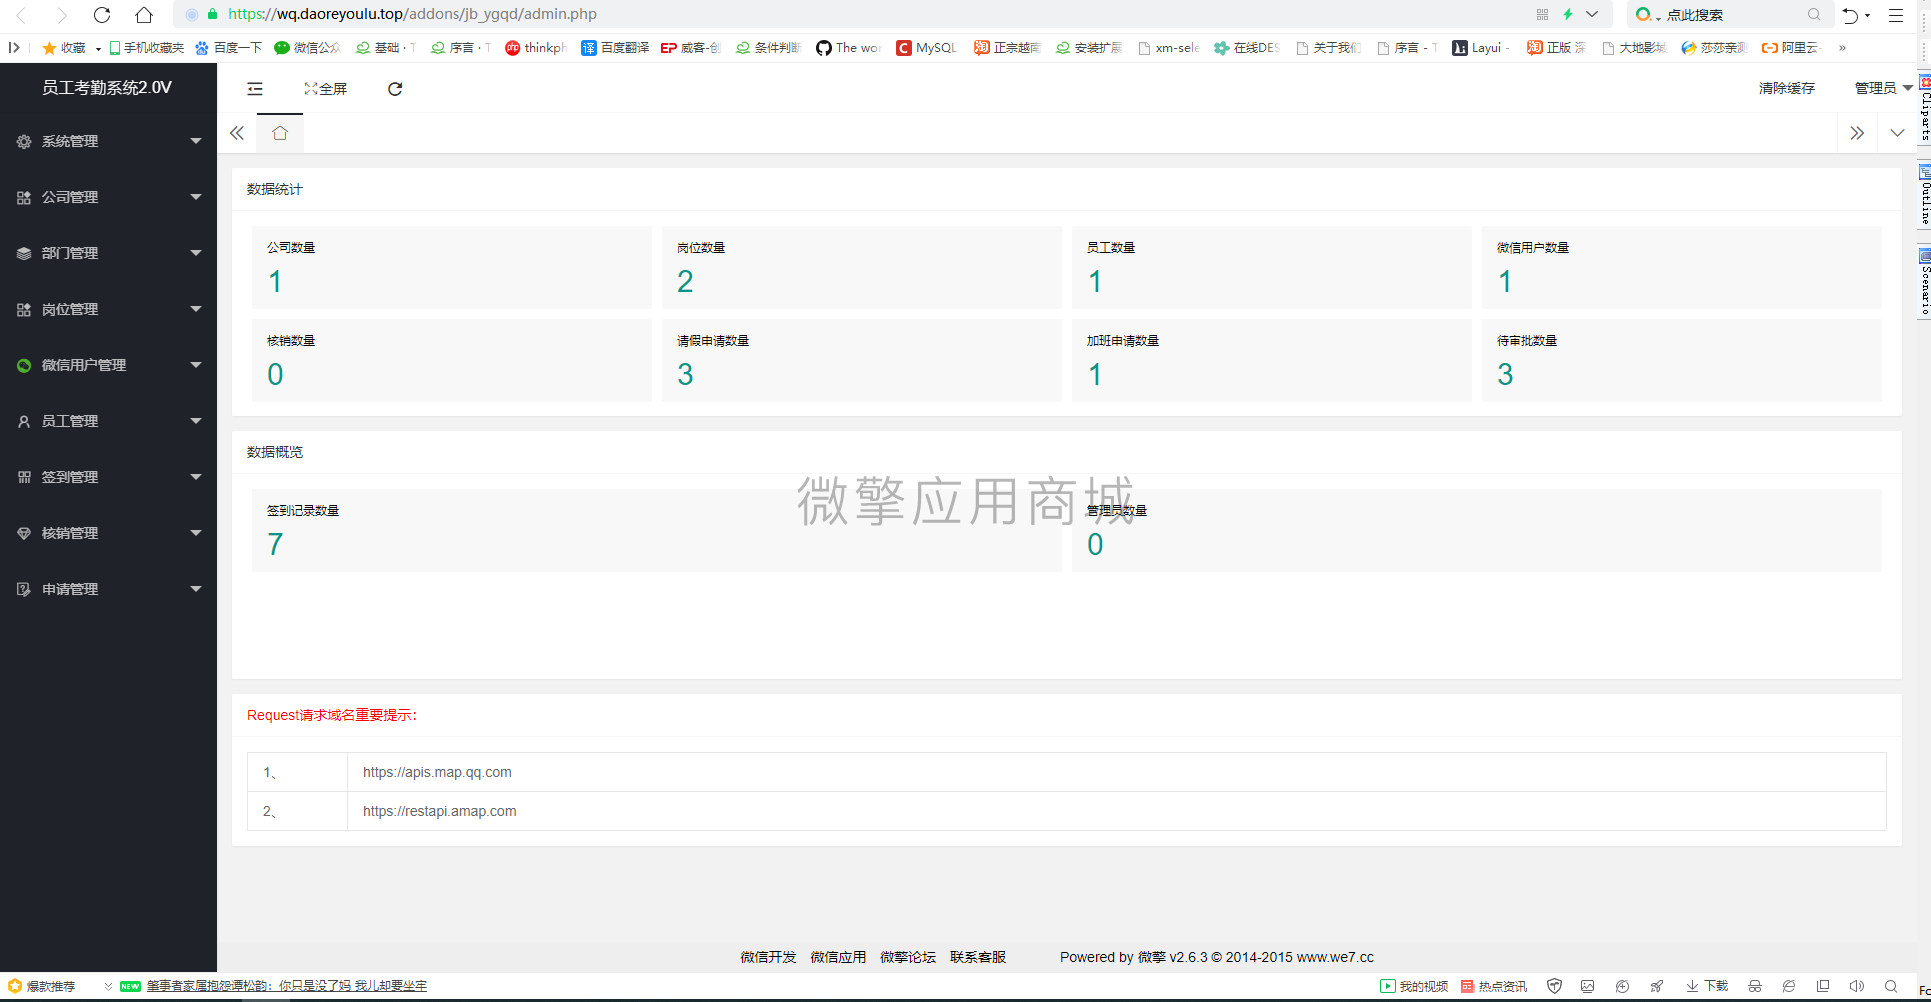Click https://apis.map.qq.com text
Viewport: 1931px width, 1002px height.
(x=437, y=772)
